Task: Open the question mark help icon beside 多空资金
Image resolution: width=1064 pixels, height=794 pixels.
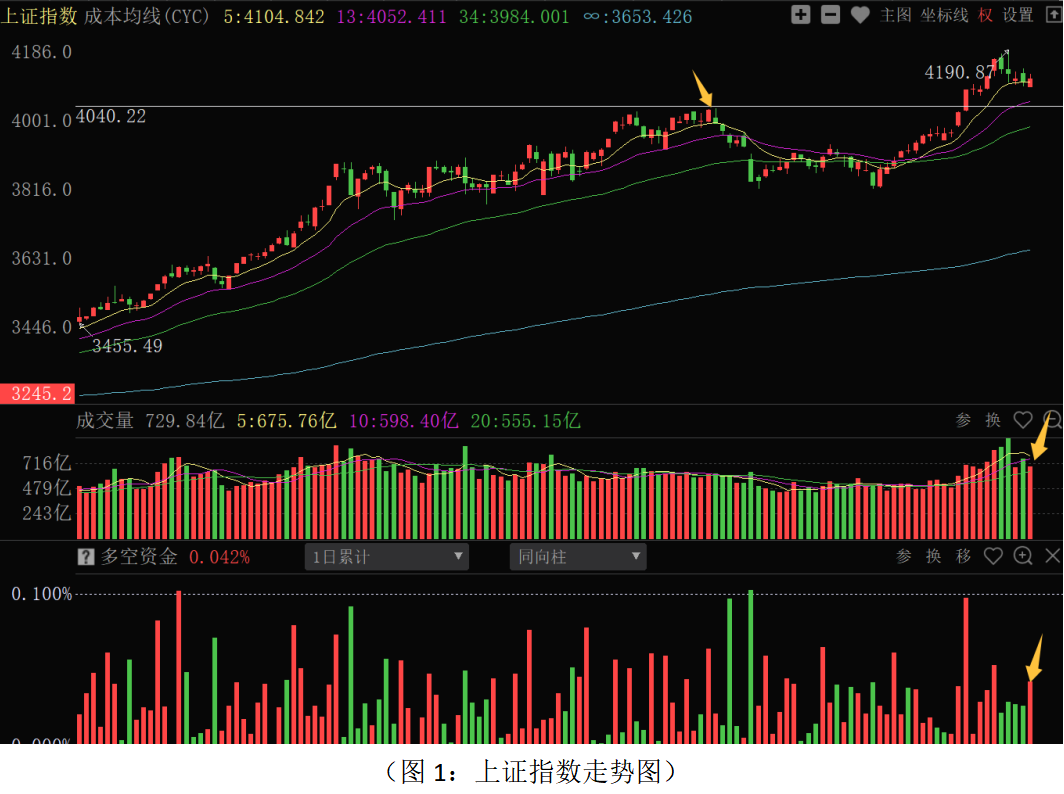Action: click(x=86, y=557)
